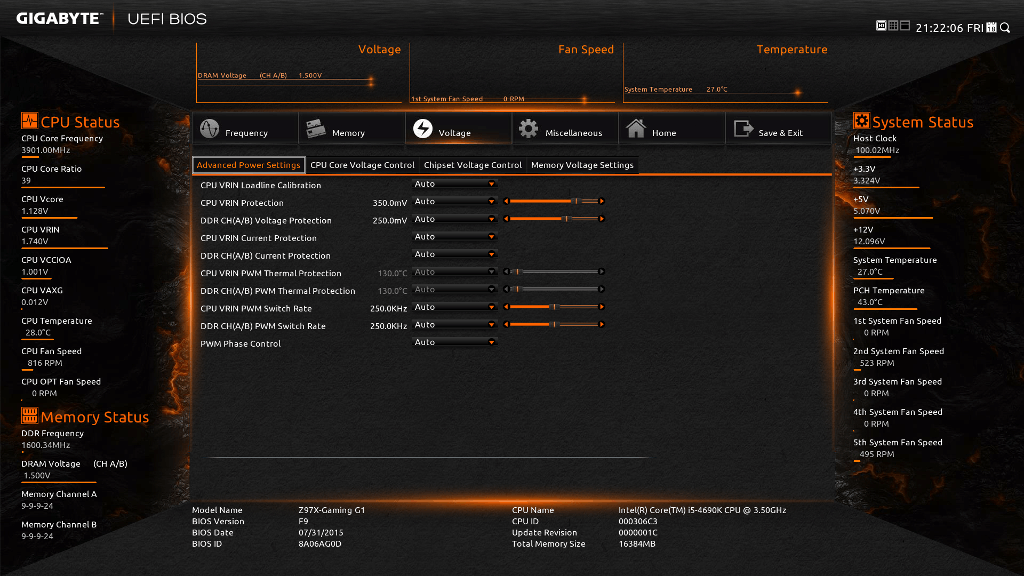Screen dimensions: 1024x576
Task: Increase CPU VRIN PWM Switch Rate with right arrow
Action: (x=601, y=307)
